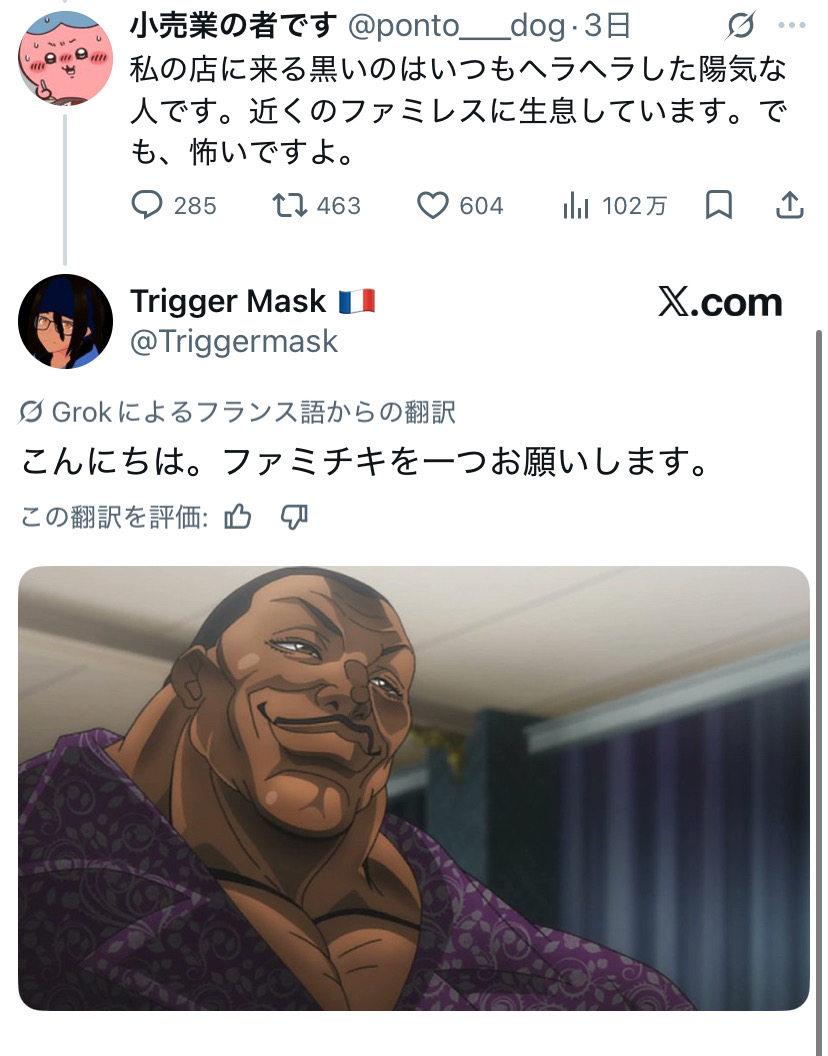
Task: Open the three-dot more menu
Action: pyautogui.click(x=792, y=26)
